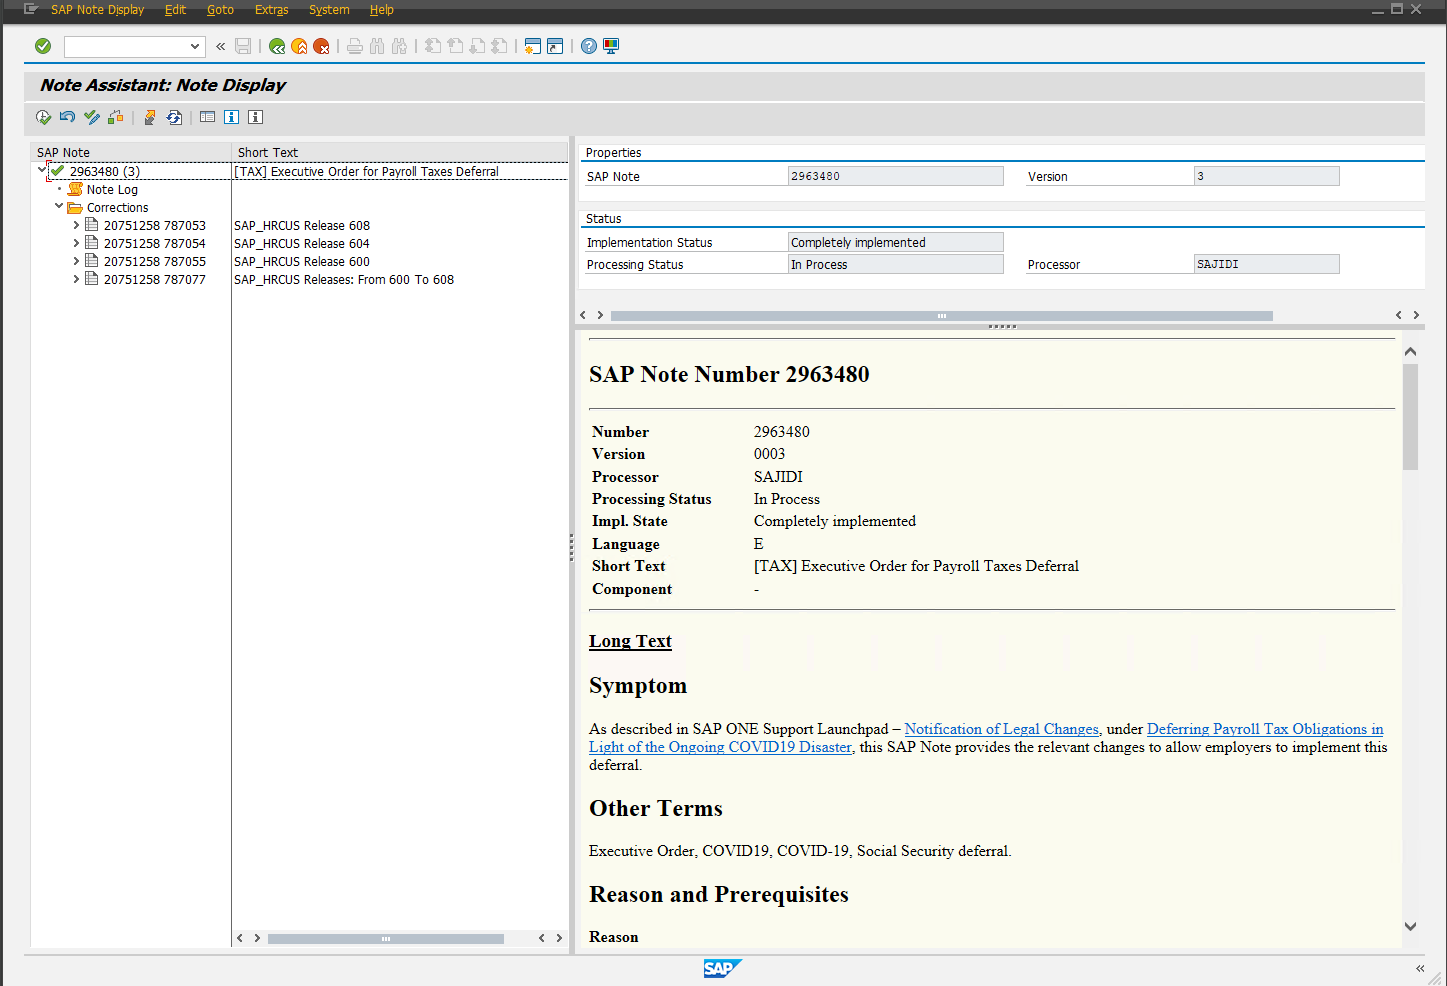Screen dimensions: 1447x986
Task: Click the orange Exit icon
Action: pos(299,46)
